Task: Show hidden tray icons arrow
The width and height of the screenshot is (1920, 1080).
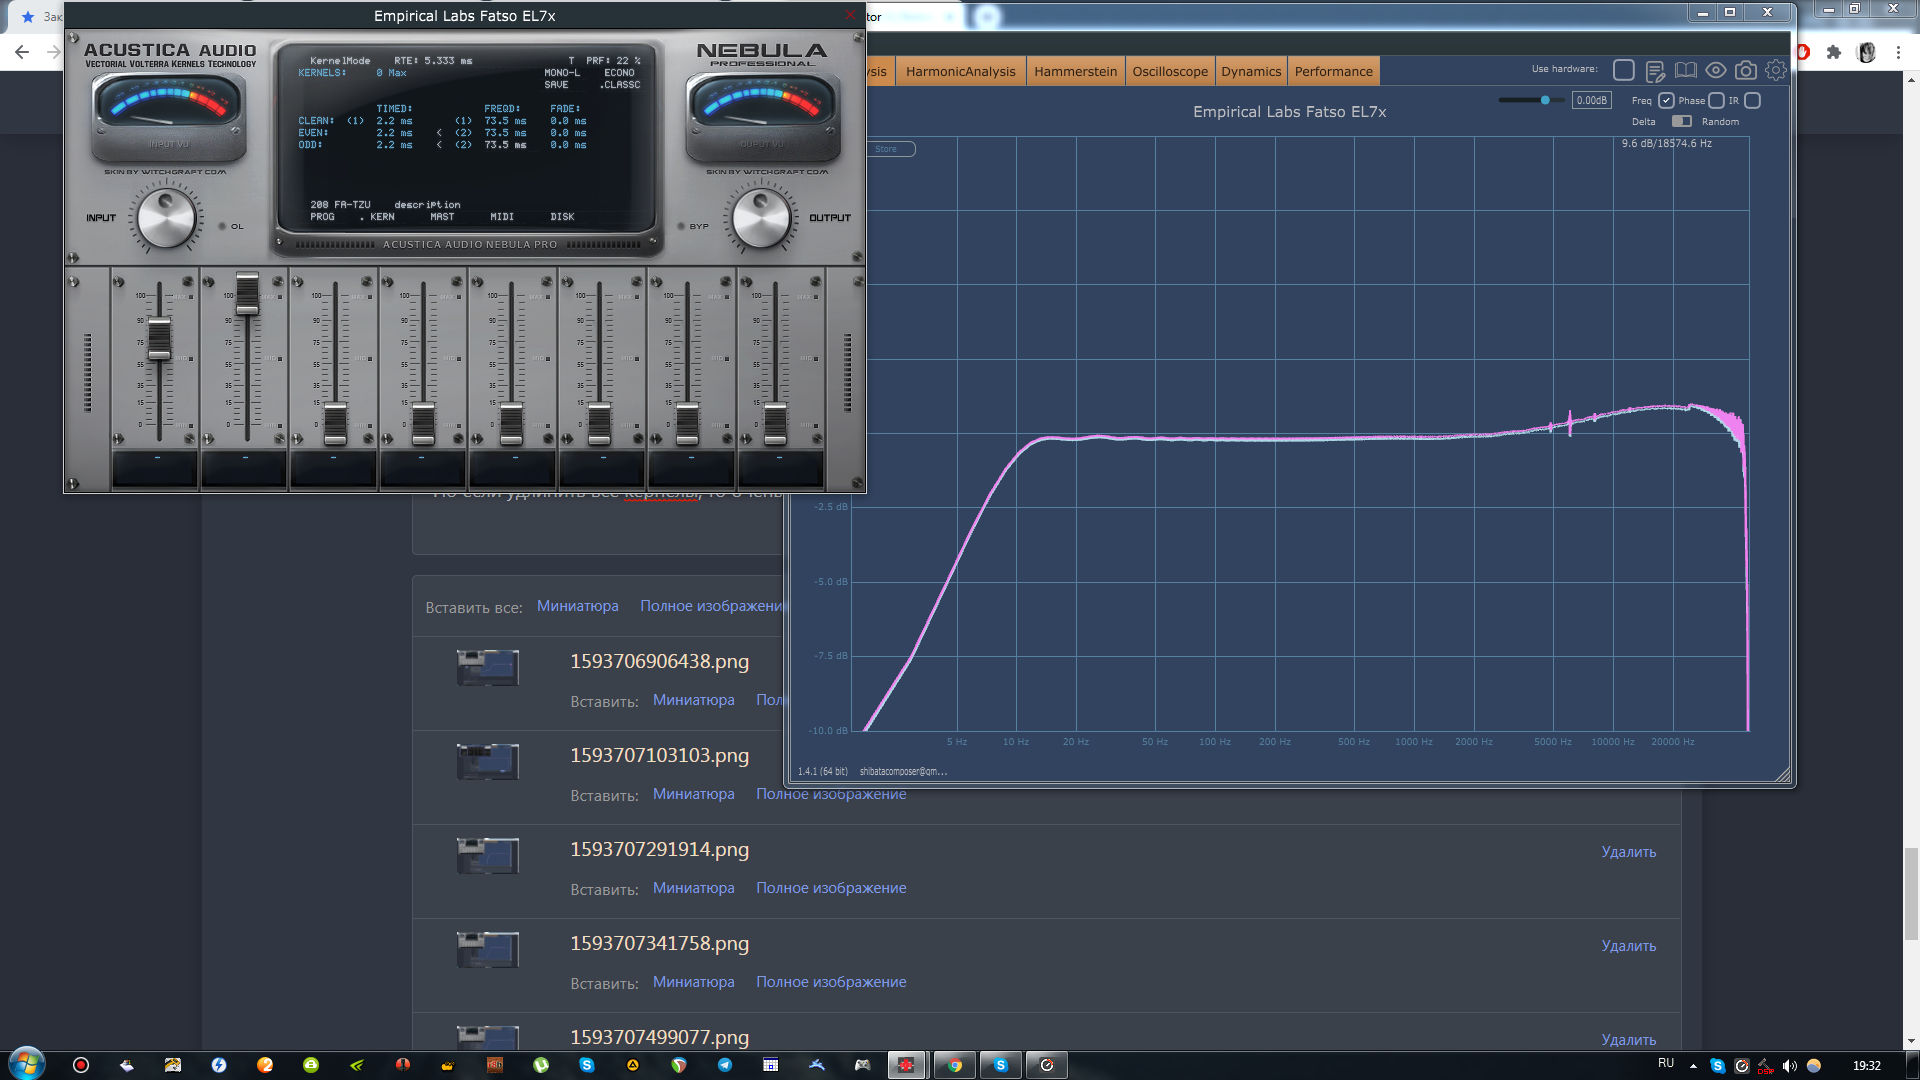Action: point(1693,1066)
